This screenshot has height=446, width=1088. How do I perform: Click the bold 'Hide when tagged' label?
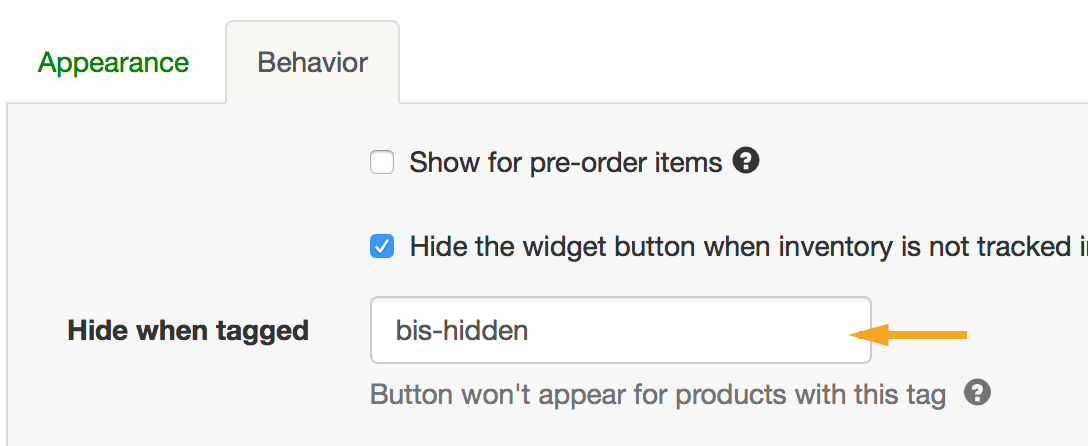(188, 331)
